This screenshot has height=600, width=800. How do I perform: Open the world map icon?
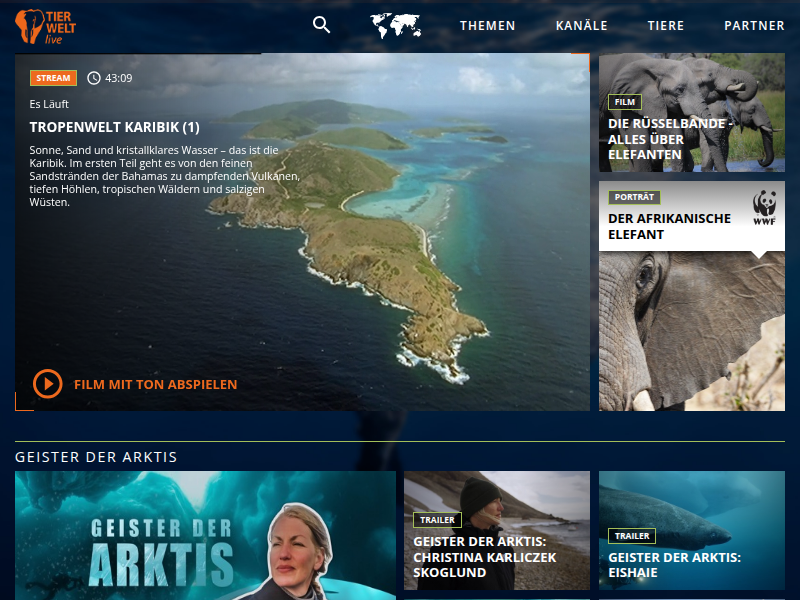[395, 26]
